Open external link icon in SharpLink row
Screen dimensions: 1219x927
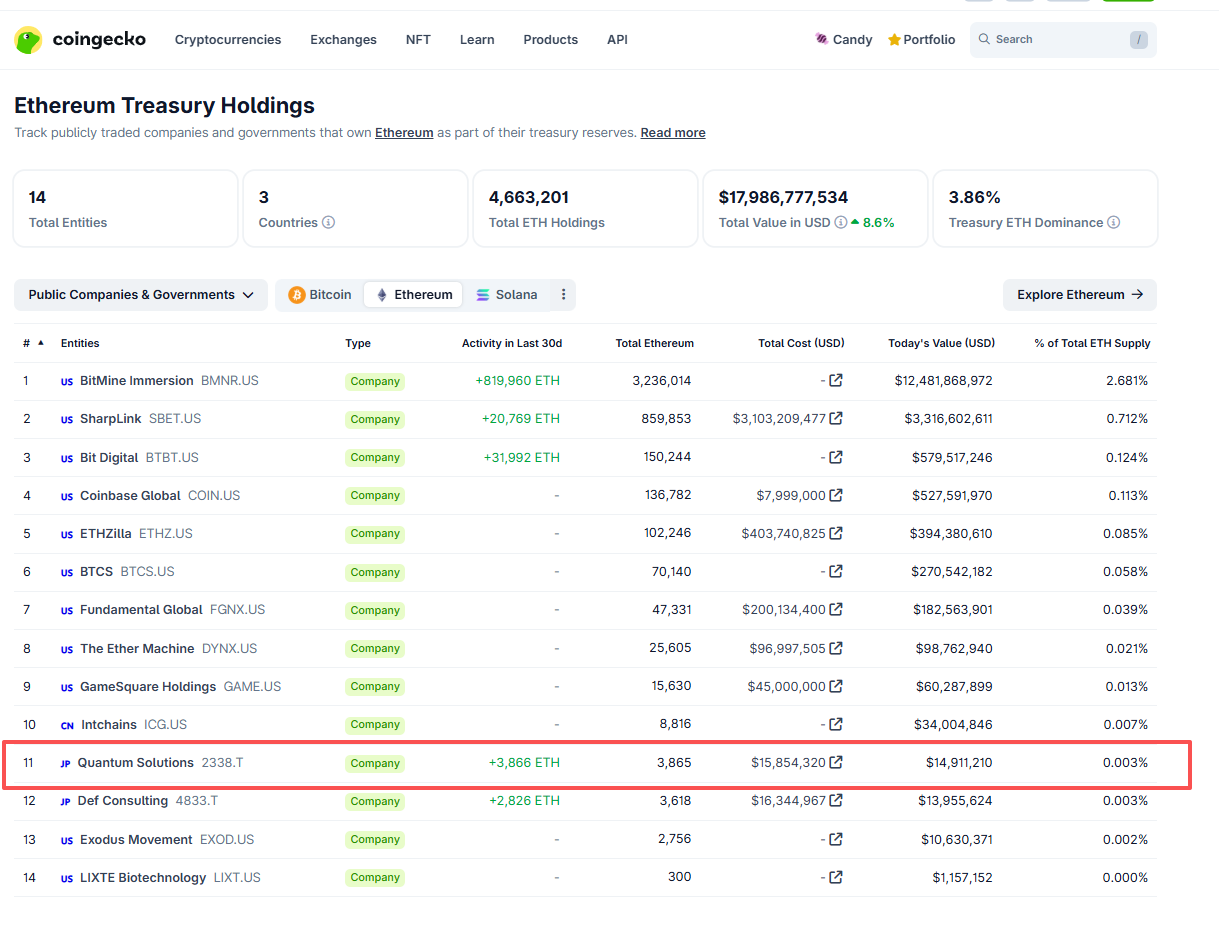(836, 419)
